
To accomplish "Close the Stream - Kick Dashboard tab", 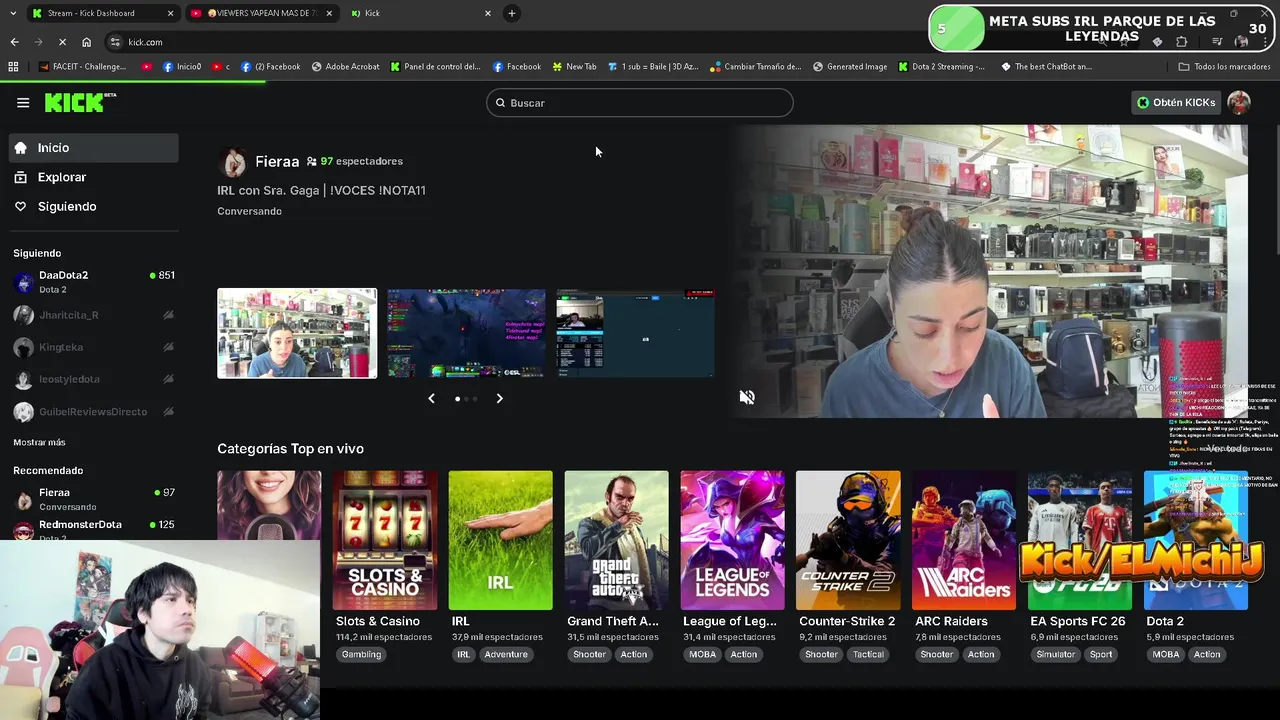I will (x=170, y=13).
